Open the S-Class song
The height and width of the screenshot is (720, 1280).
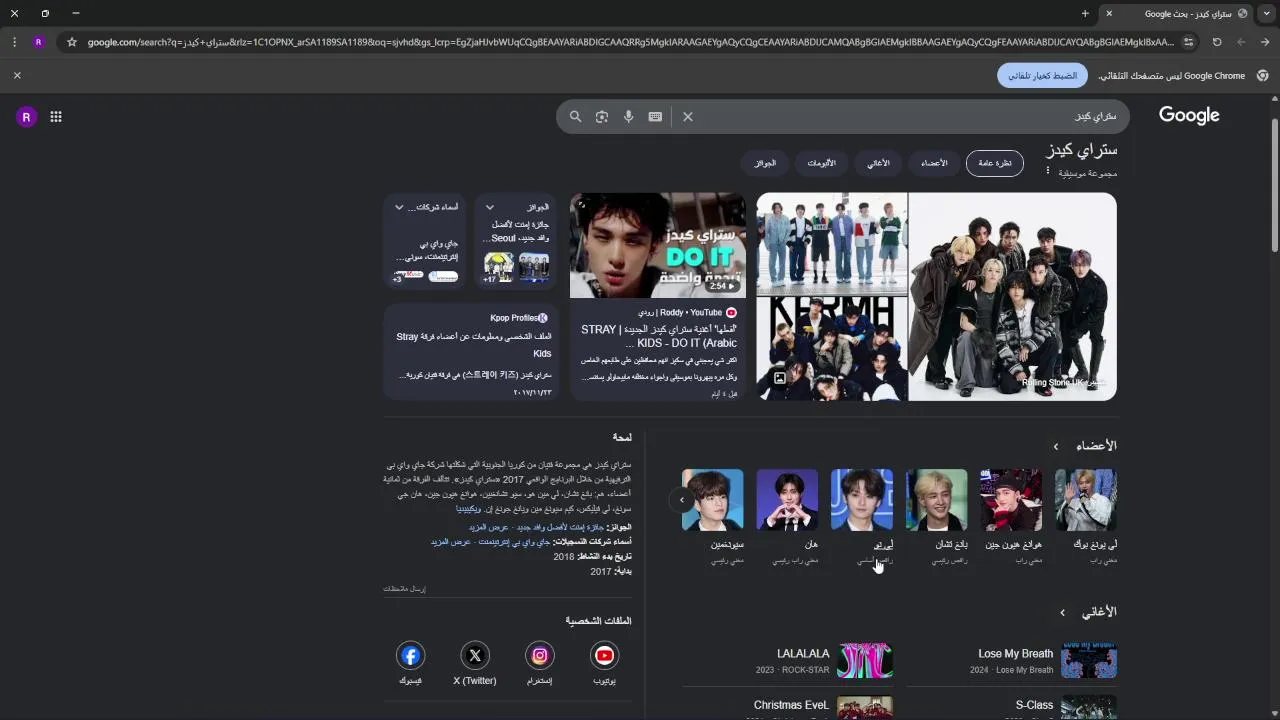(1012, 707)
